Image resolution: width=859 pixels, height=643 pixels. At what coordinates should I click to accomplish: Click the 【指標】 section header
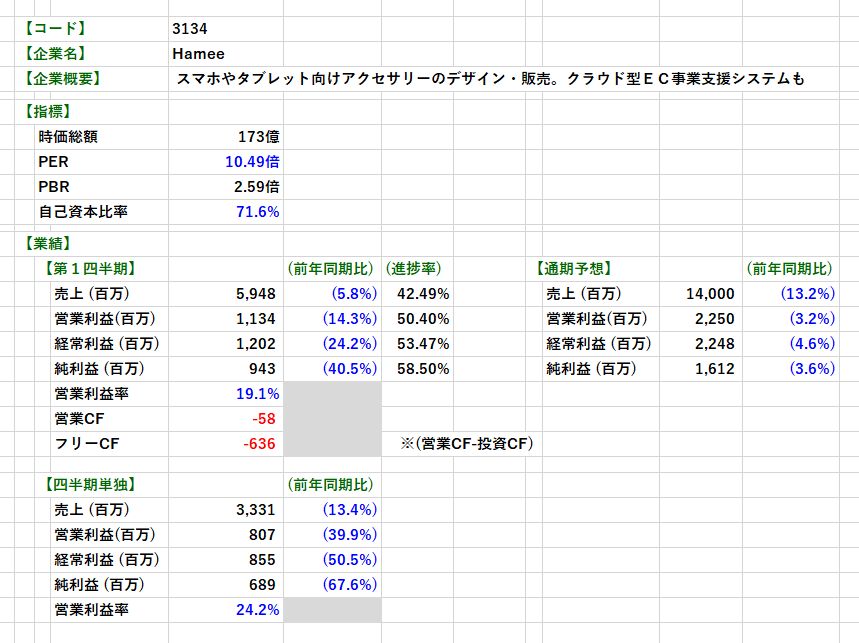click(48, 112)
